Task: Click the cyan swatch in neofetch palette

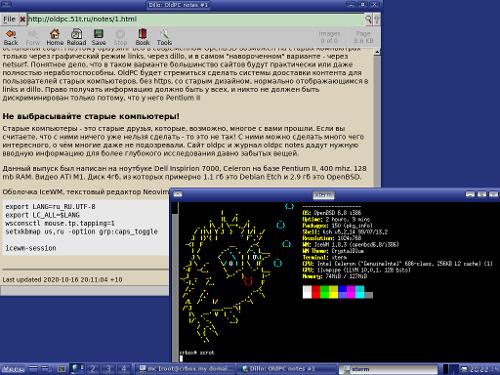Action: click(x=360, y=292)
